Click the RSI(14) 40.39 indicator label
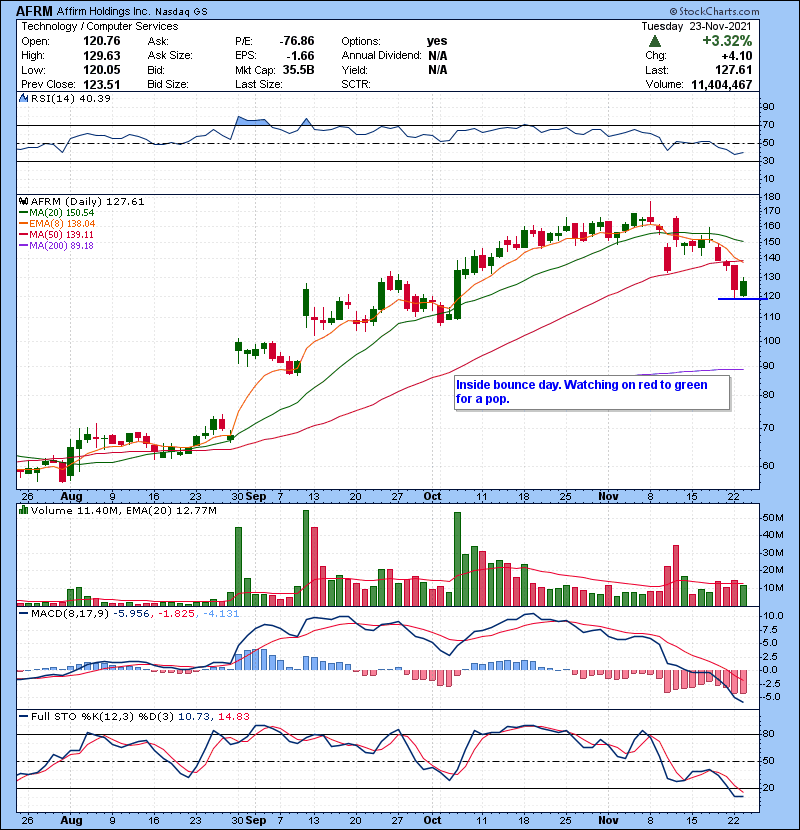This screenshot has width=800, height=830. [x=71, y=98]
